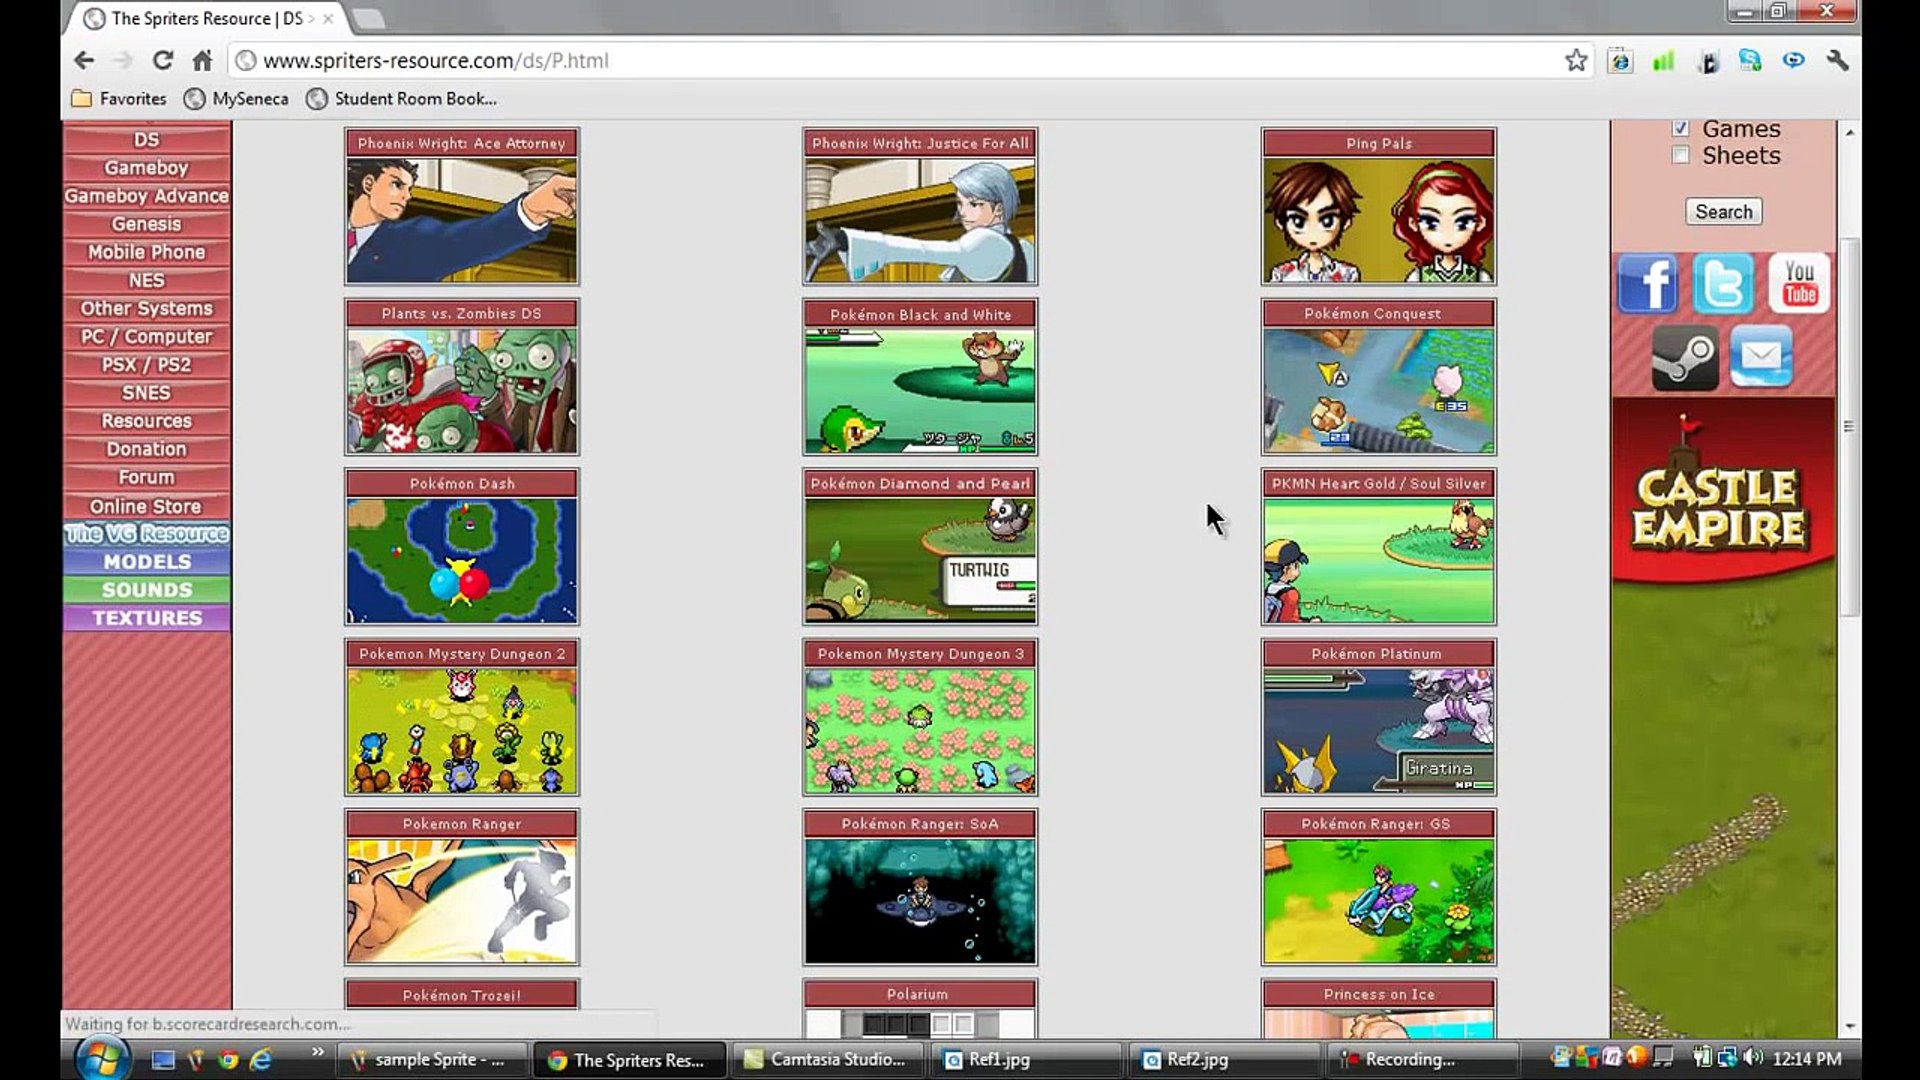Go to browser home page icon
Image resolution: width=1920 pixels, height=1080 pixels.
[202, 61]
